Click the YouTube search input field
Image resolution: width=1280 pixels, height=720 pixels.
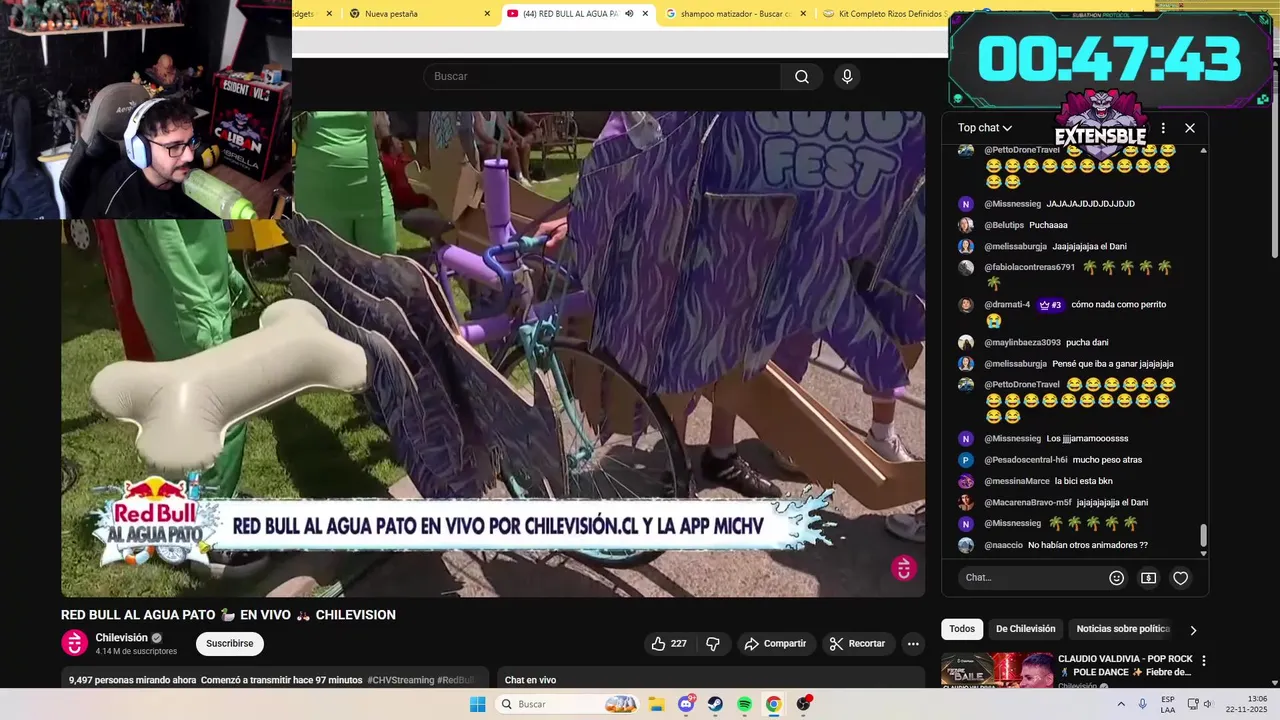pyautogui.click(x=603, y=77)
